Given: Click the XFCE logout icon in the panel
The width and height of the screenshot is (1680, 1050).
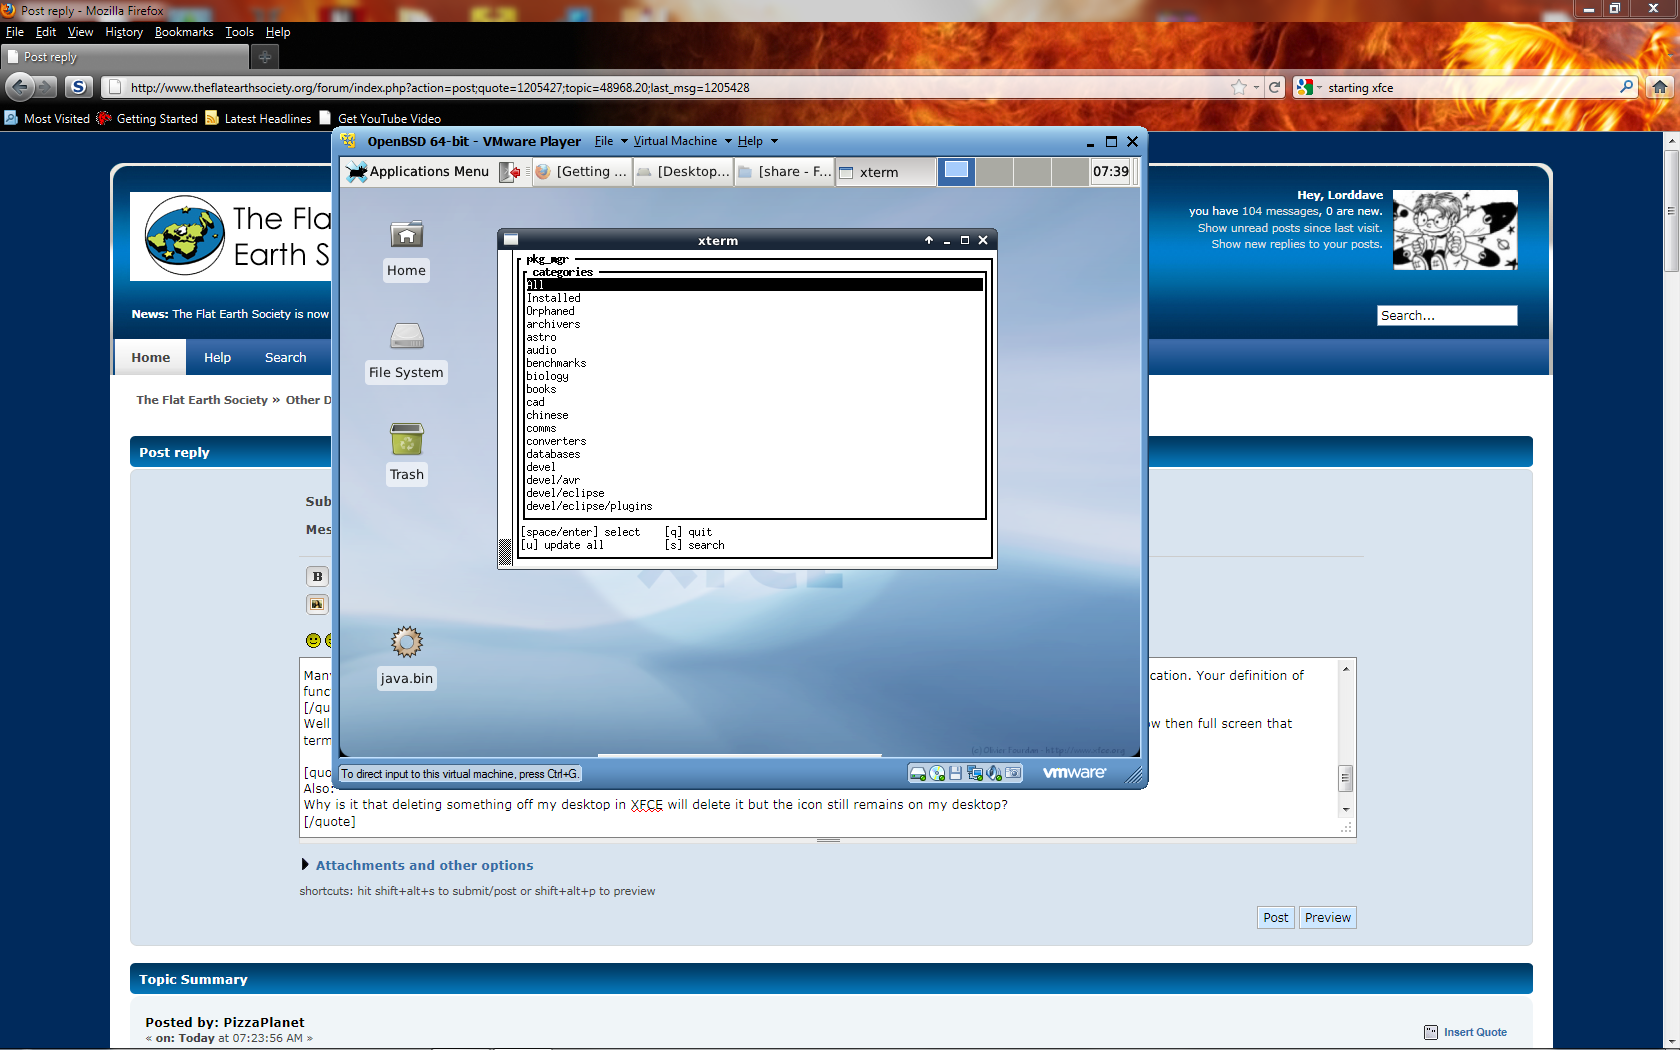Looking at the screenshot, I should [x=510, y=172].
